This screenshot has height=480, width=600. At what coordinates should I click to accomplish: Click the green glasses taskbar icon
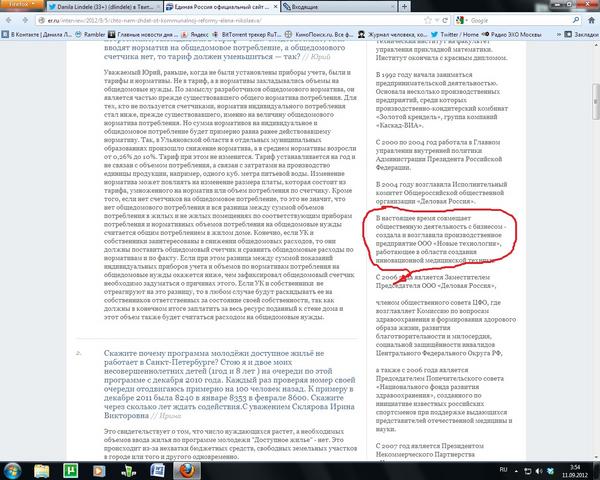tap(128, 471)
